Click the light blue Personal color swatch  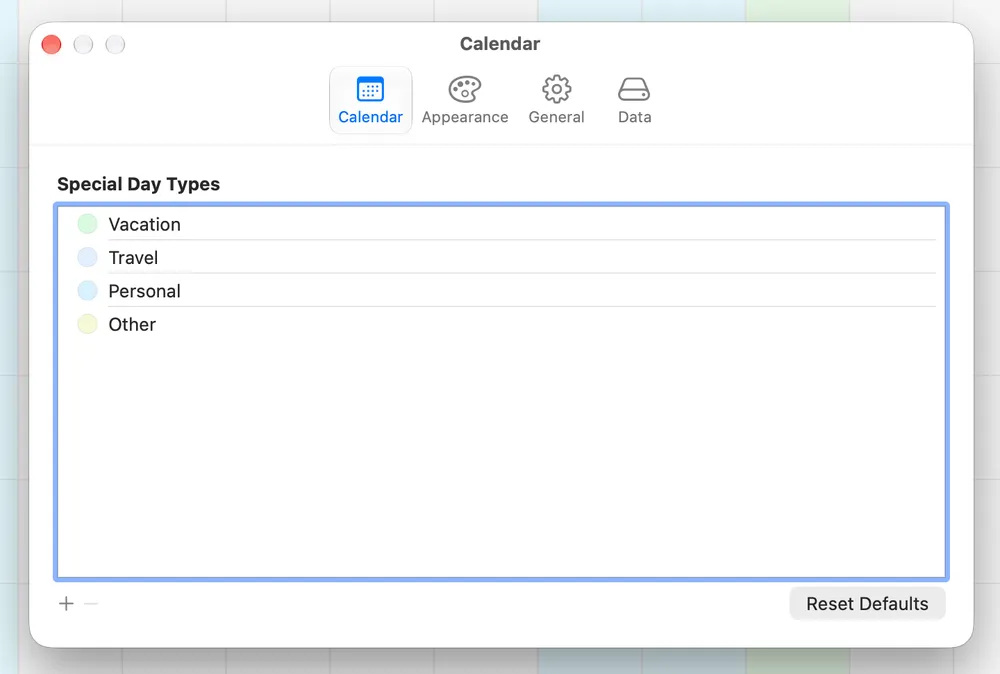pos(87,291)
